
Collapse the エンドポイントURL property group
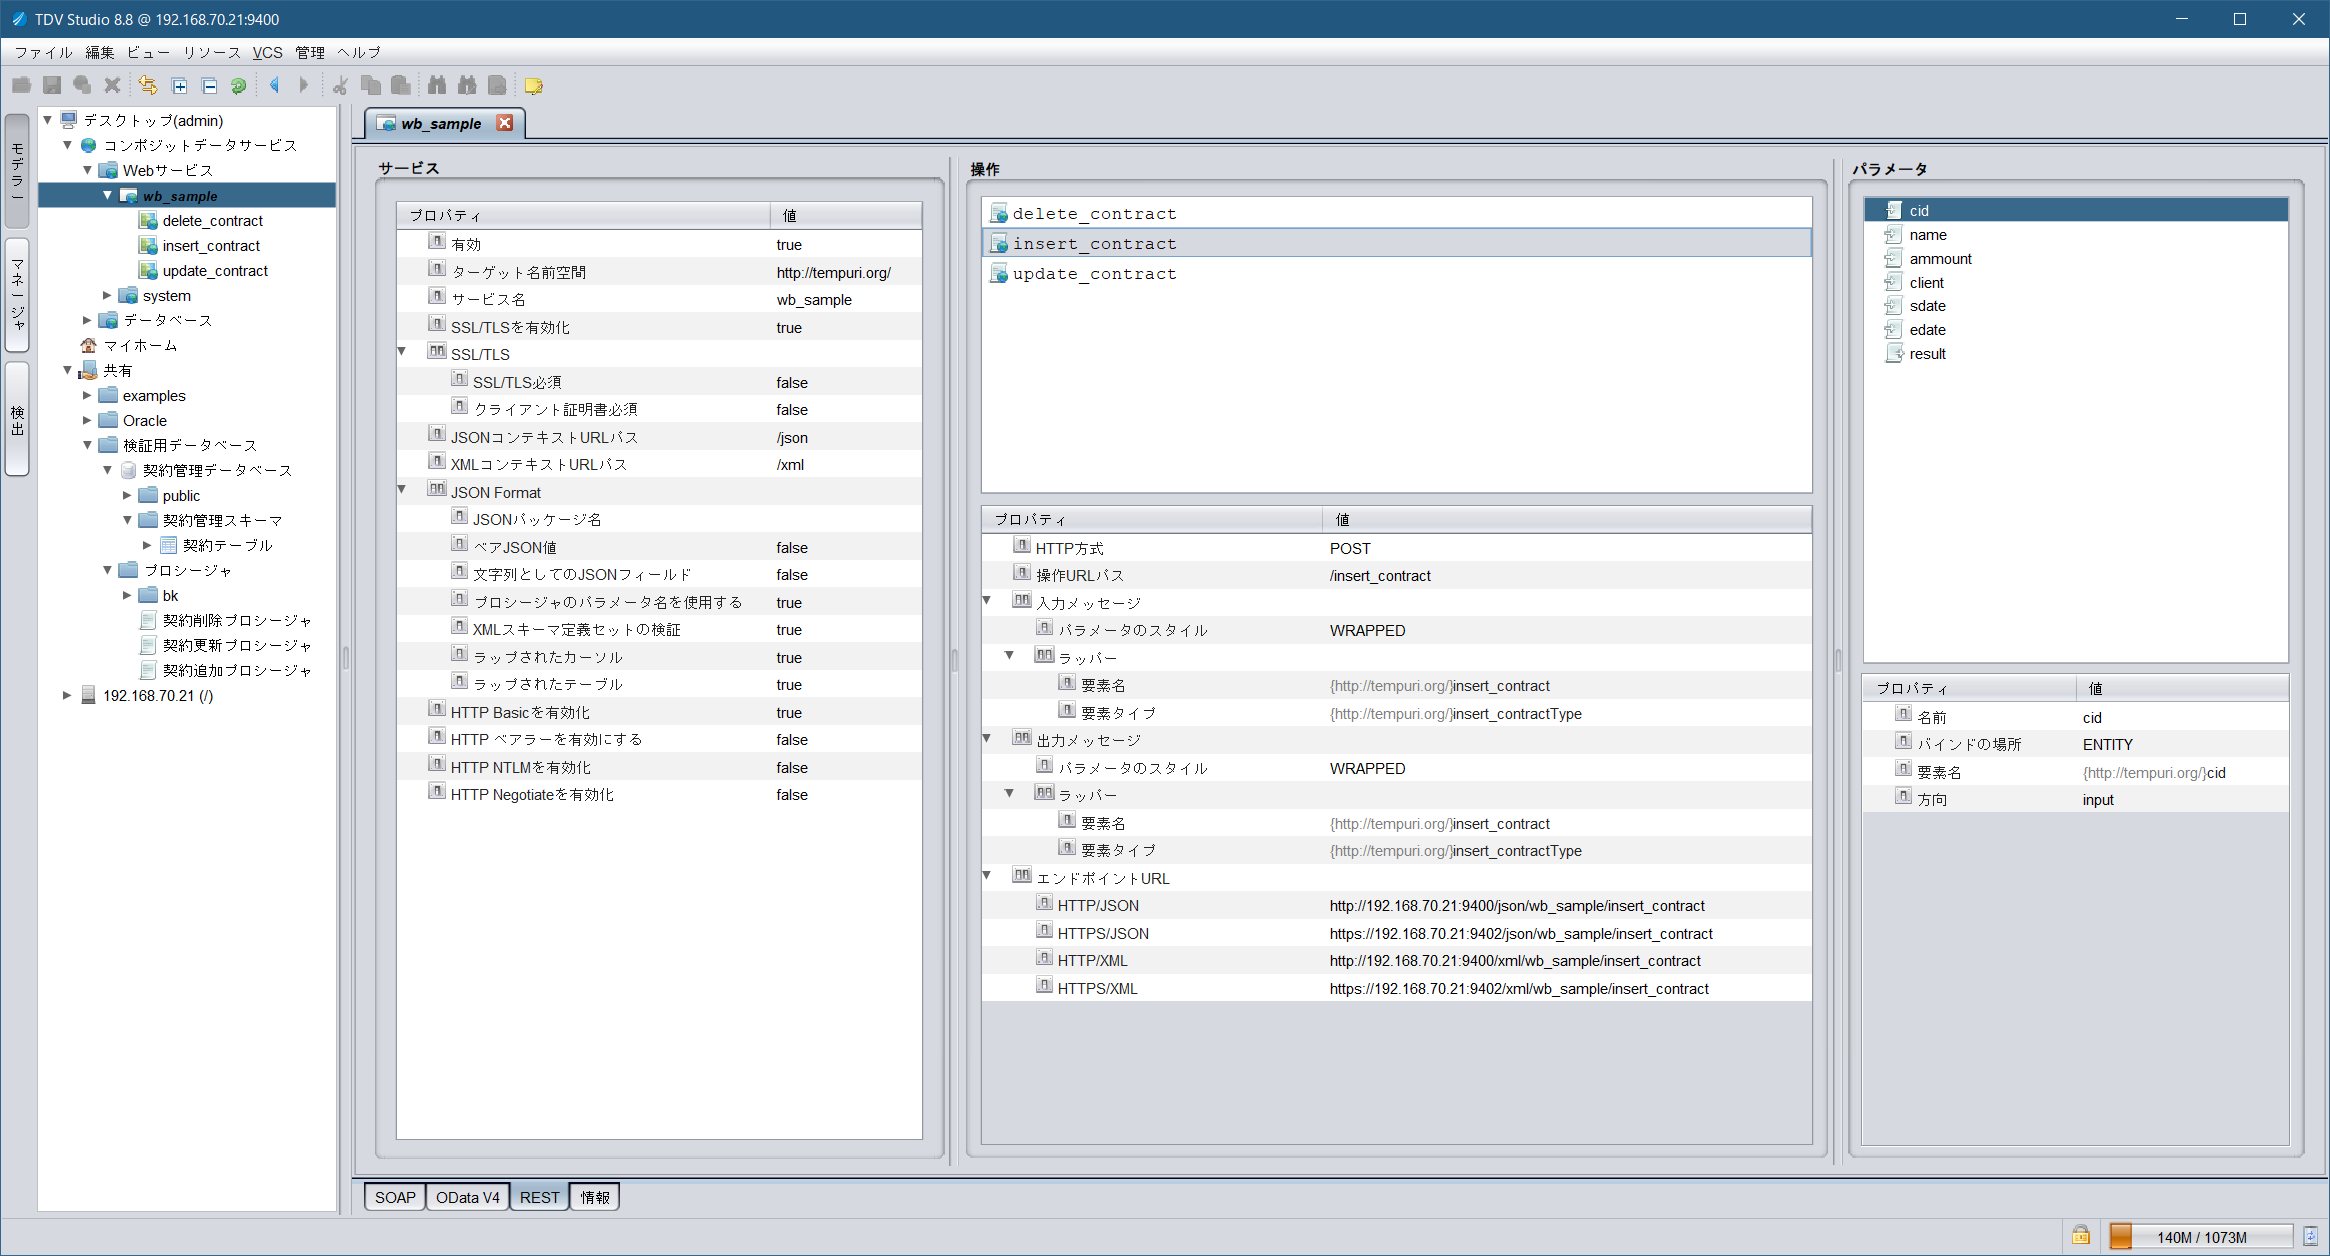click(x=987, y=876)
